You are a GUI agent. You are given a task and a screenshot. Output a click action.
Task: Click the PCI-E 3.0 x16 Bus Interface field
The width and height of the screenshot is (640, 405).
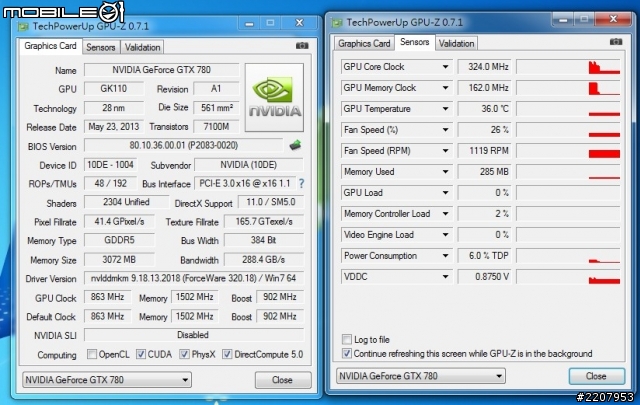[245, 184]
